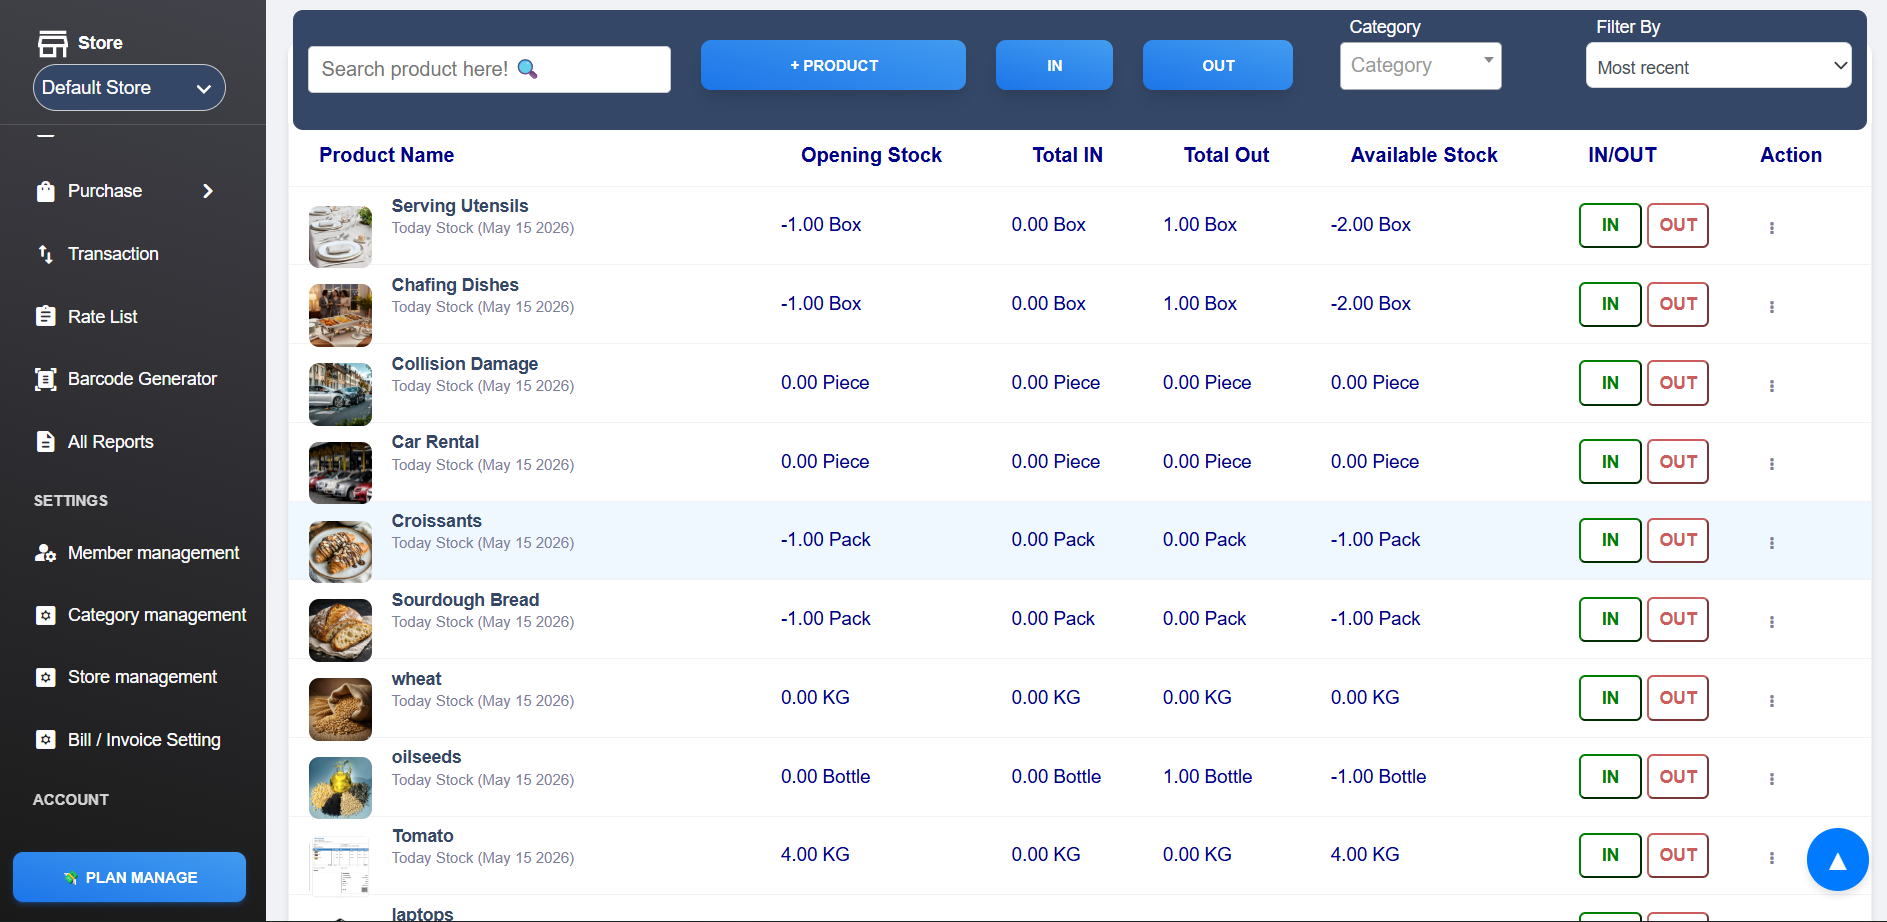
Task: Click the Transaction arrows icon
Action: click(45, 254)
